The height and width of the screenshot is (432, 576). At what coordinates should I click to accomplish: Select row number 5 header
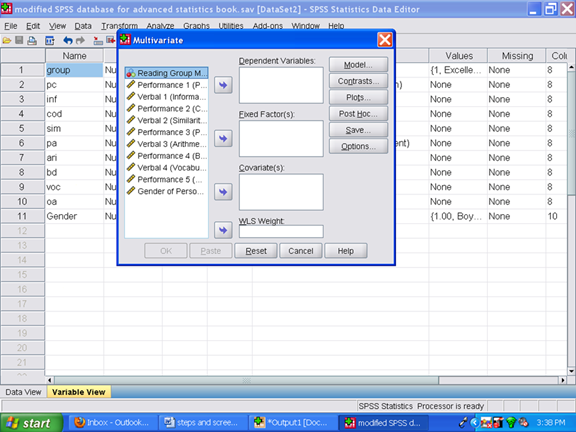(x=22, y=129)
